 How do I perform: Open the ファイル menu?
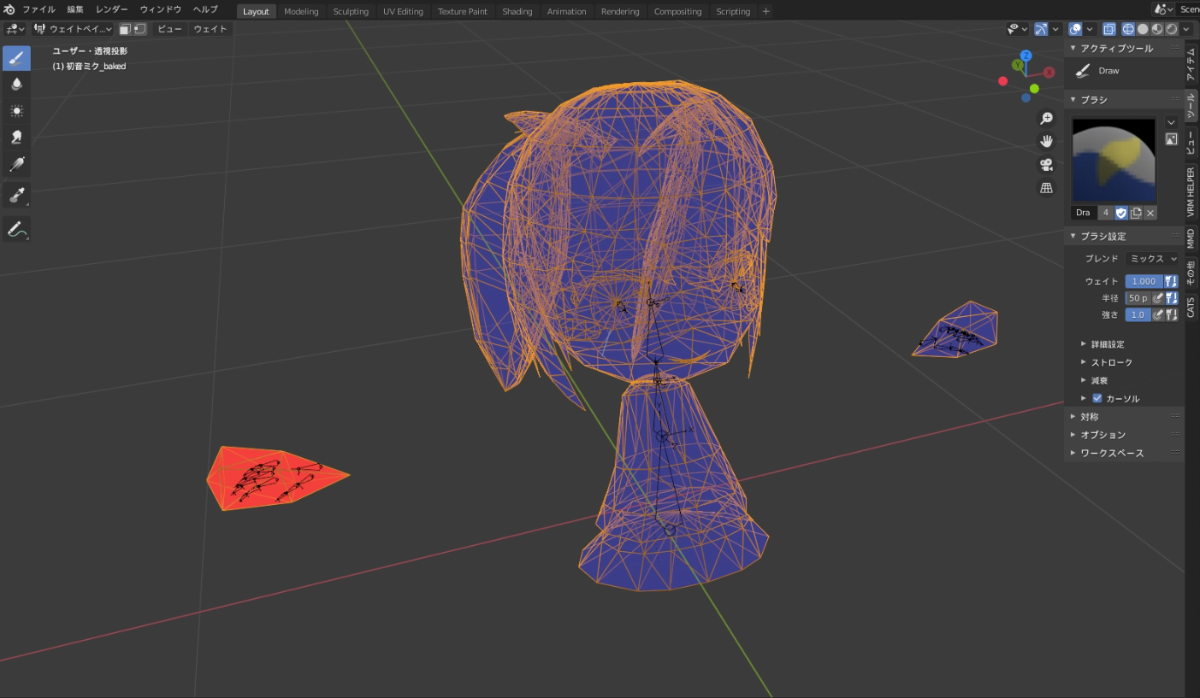pyautogui.click(x=39, y=9)
